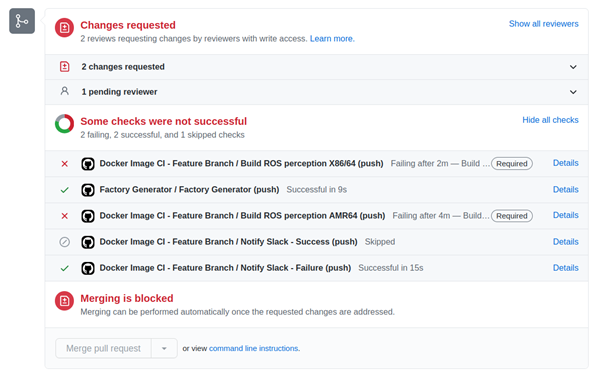Click the Build ROS perception AMR64 check name
Image resolution: width=602 pixels, height=373 pixels.
242,216
